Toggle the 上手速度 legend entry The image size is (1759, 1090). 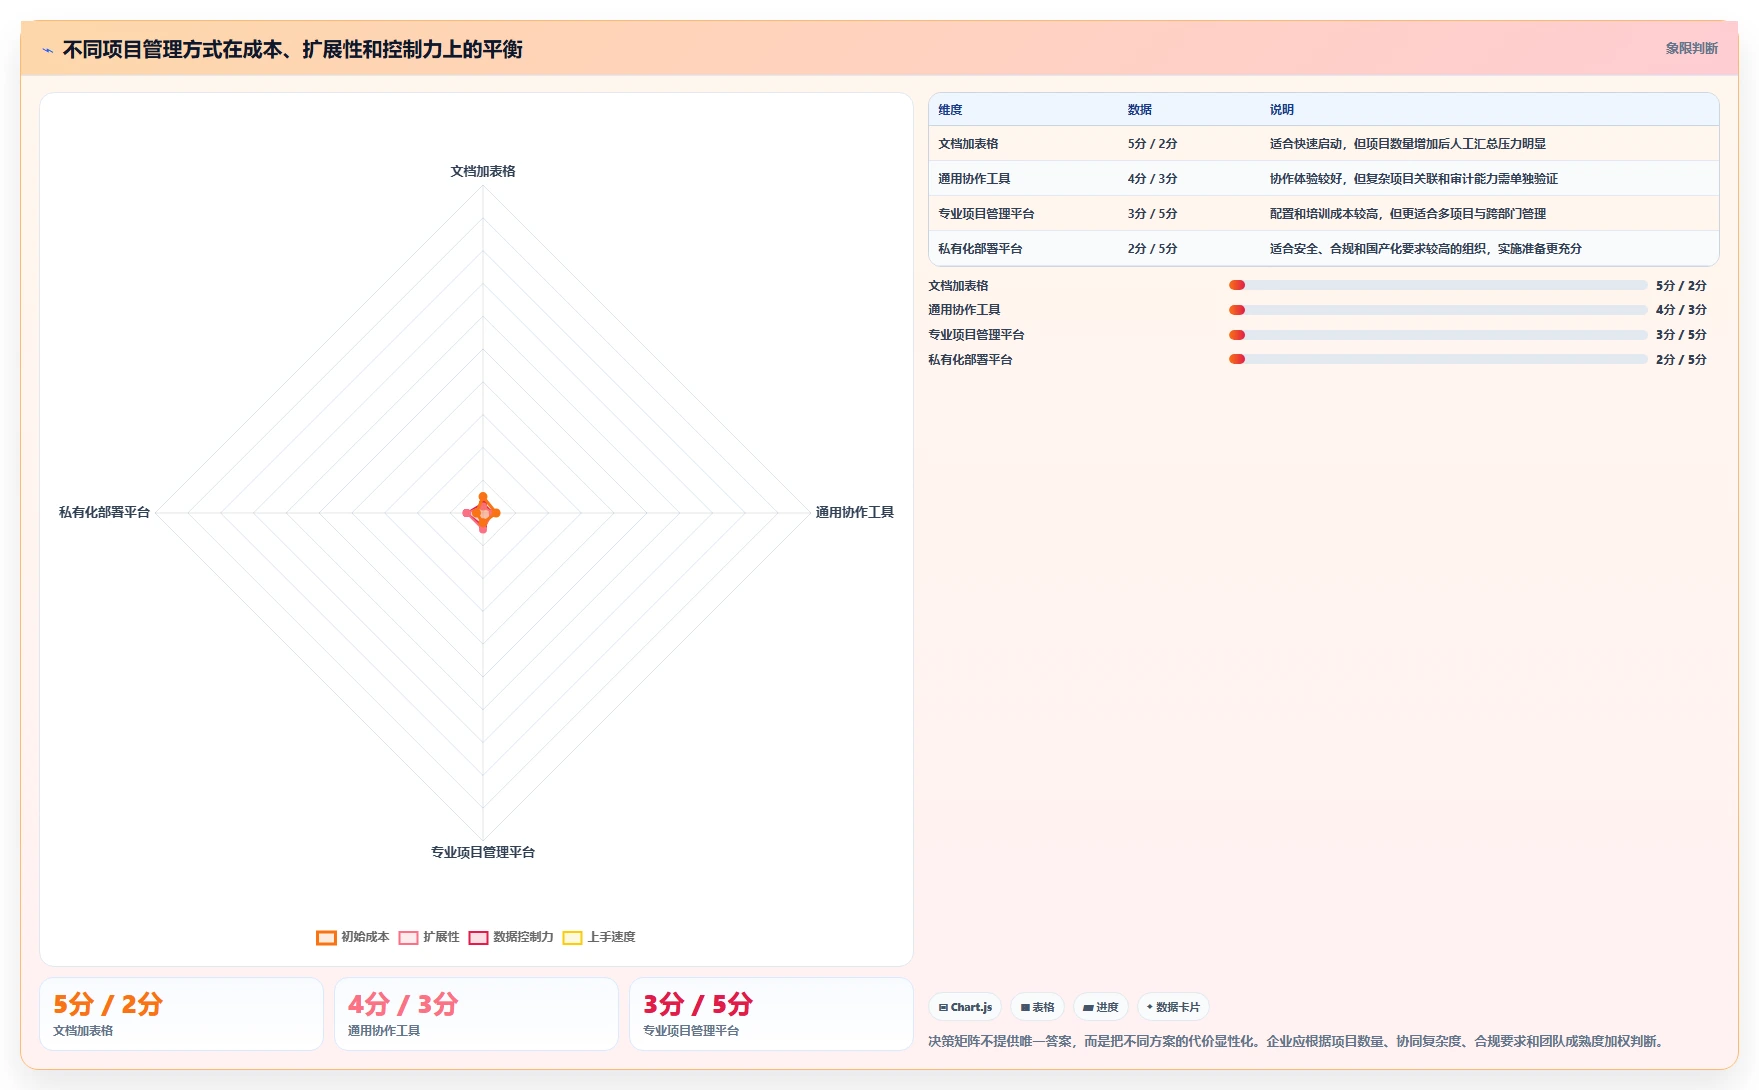tap(599, 937)
